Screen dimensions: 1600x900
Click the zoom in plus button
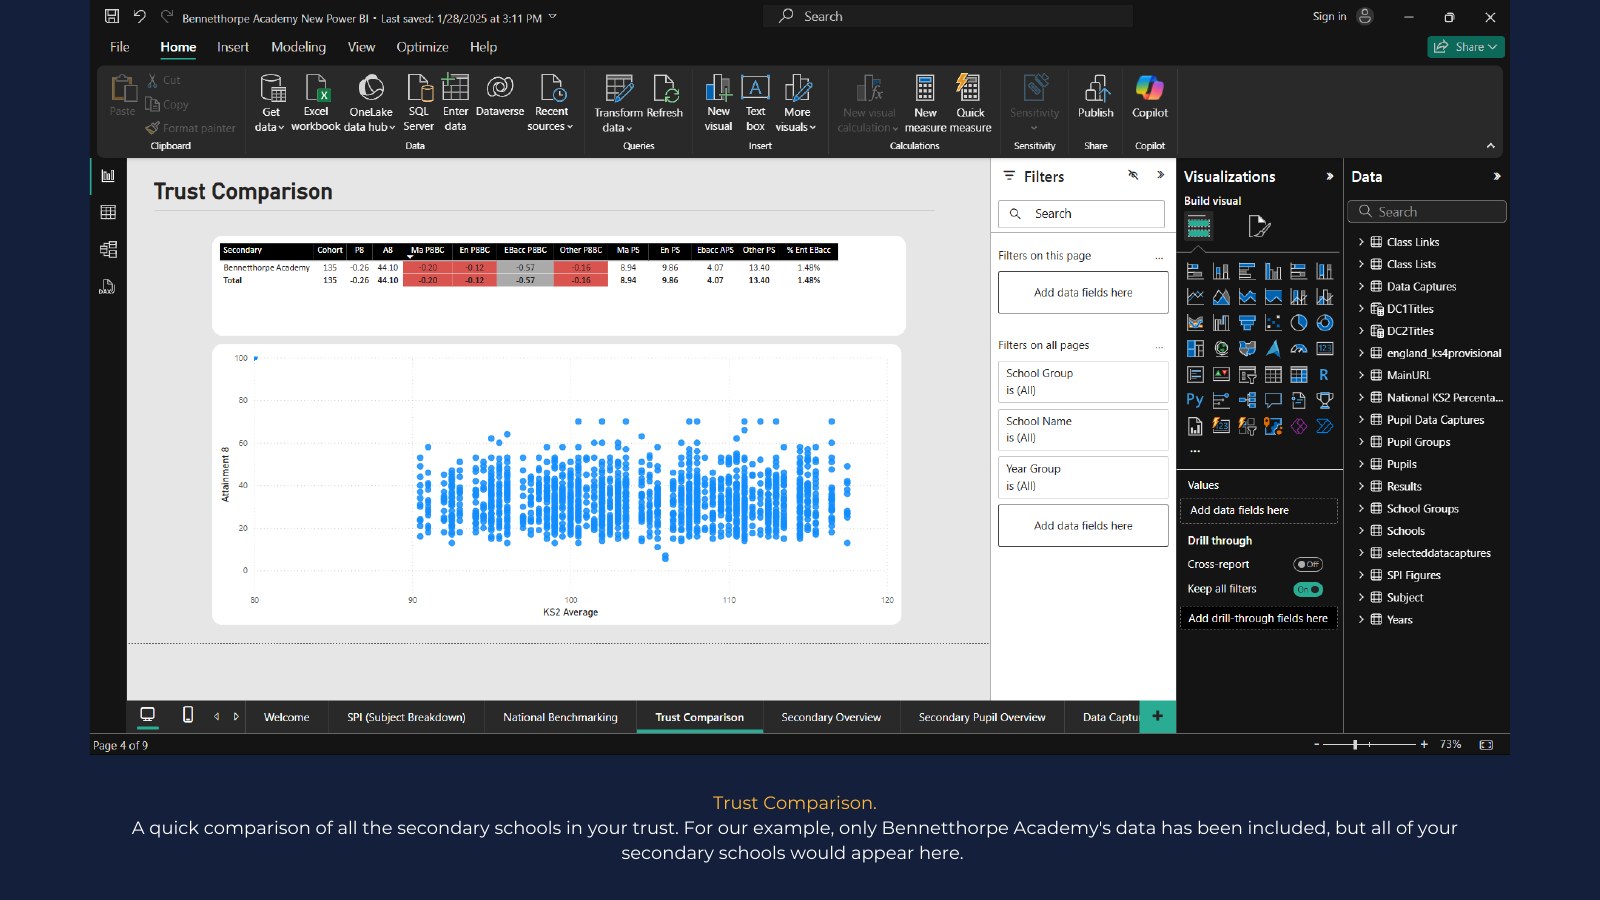(1424, 745)
